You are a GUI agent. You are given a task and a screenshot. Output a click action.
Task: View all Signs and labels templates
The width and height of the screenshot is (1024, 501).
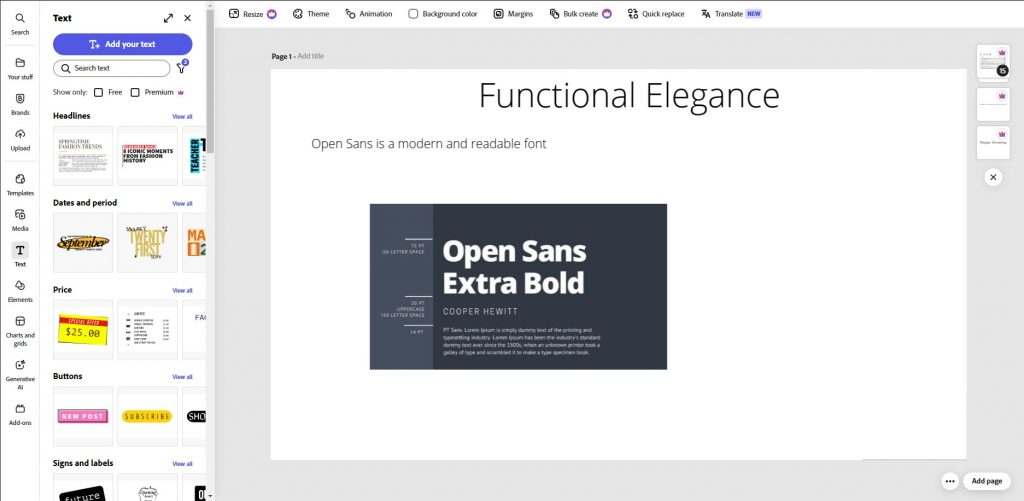pos(182,464)
